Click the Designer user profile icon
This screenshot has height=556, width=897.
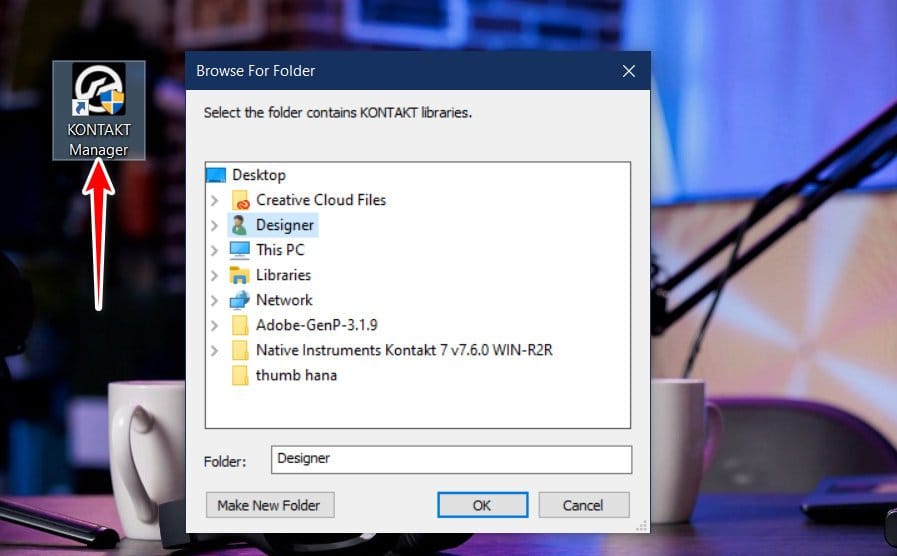coord(239,225)
